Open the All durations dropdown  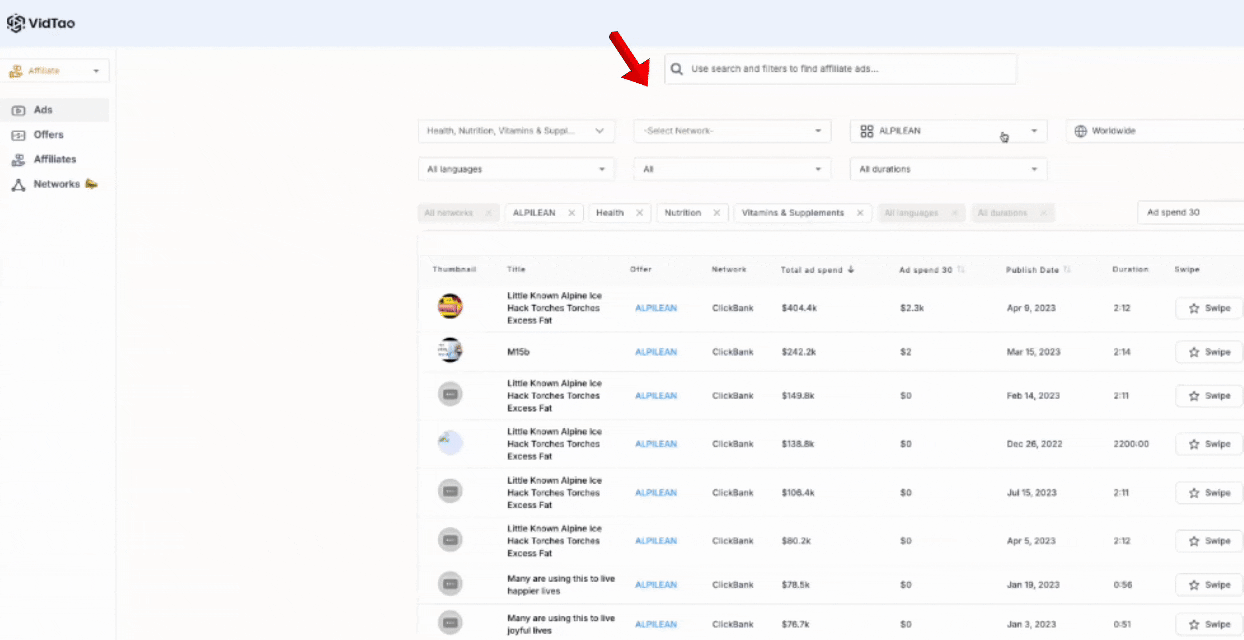[947, 169]
